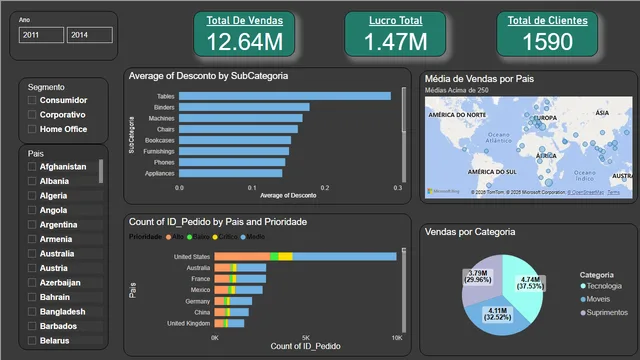Click the Medio priority legend swatch
The image size is (640, 360).
coord(243,237)
